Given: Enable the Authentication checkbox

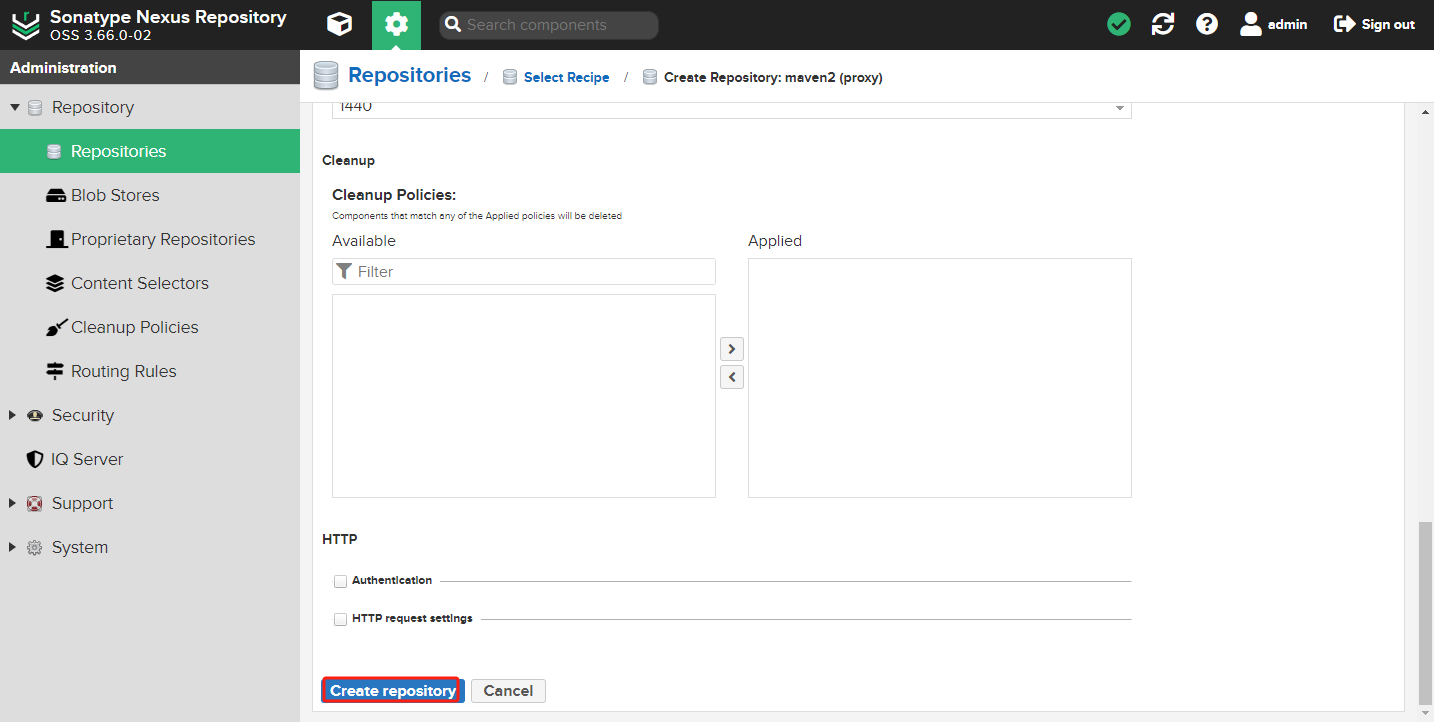Looking at the screenshot, I should point(341,581).
